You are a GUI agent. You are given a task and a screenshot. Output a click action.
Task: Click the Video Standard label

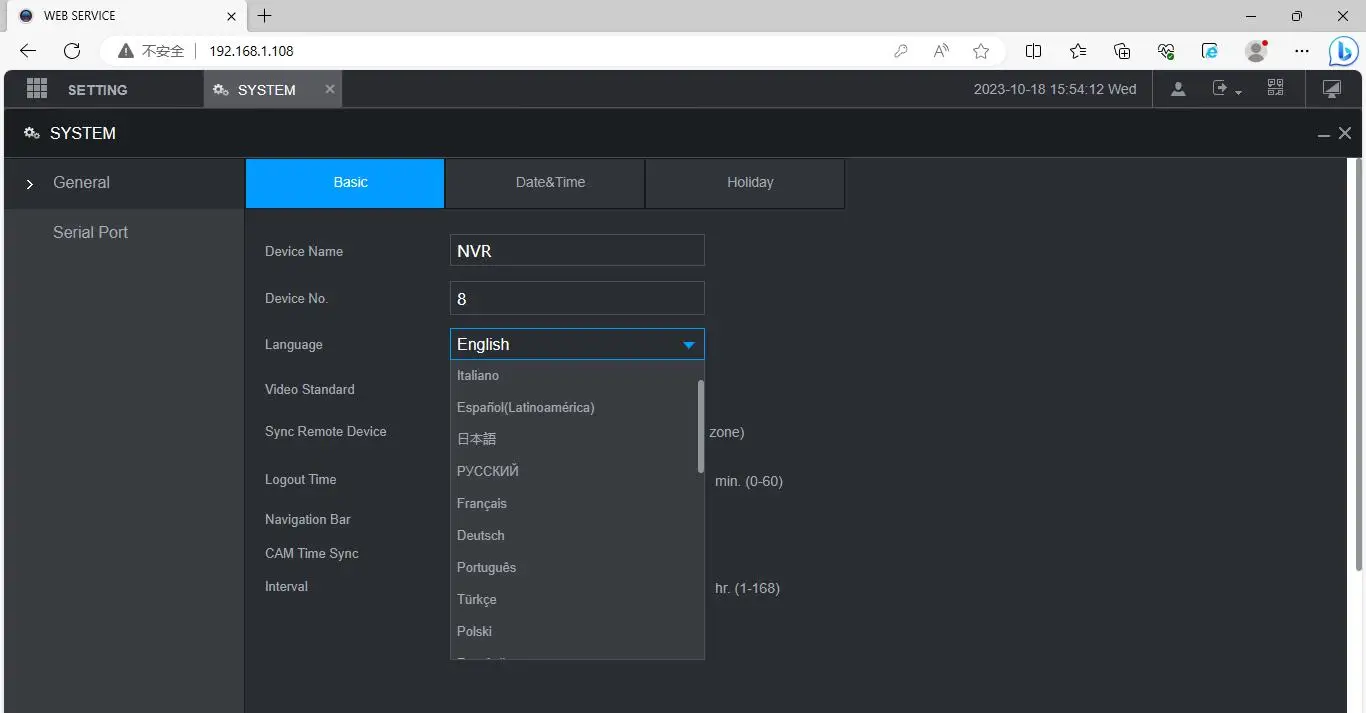309,390
